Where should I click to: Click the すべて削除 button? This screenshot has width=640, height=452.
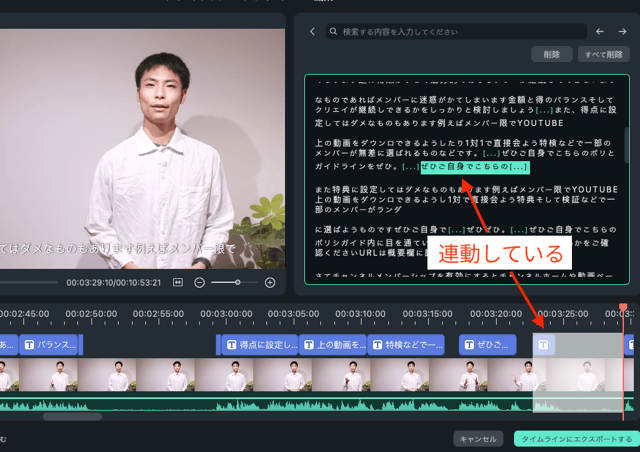(x=604, y=54)
